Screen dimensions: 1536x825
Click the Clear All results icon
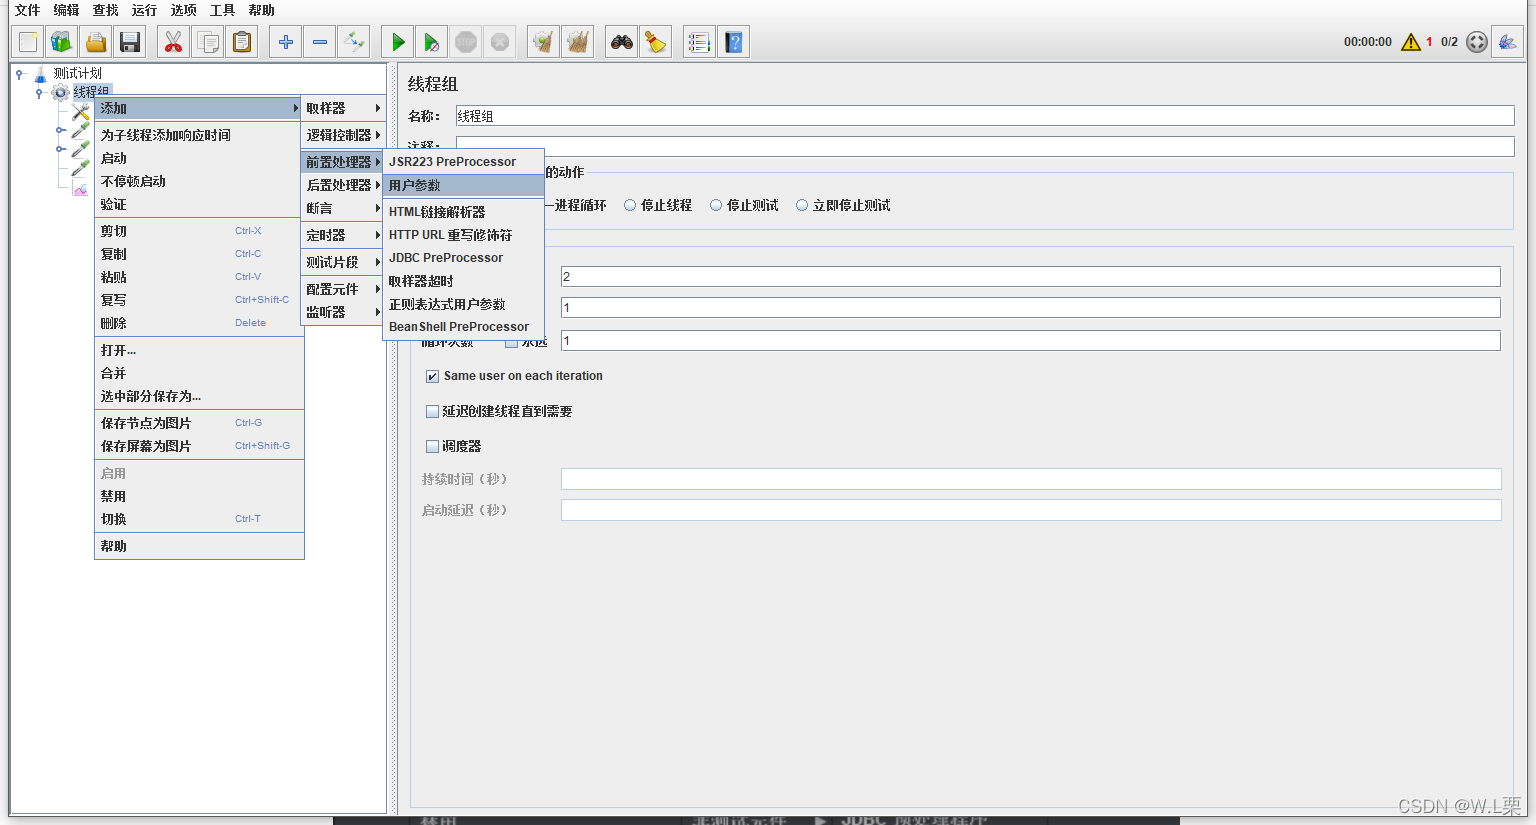coord(578,42)
